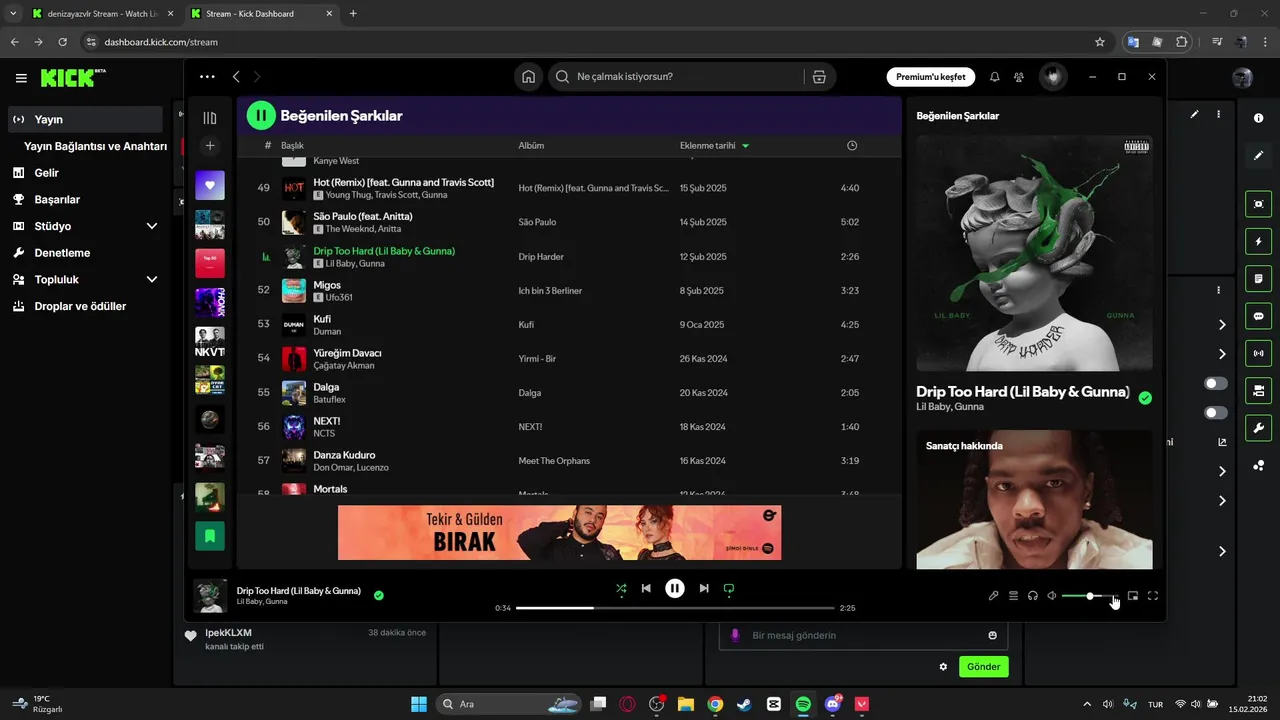1280x720 pixels.
Task: Show hidden system tray icons
Action: coord(1088,704)
